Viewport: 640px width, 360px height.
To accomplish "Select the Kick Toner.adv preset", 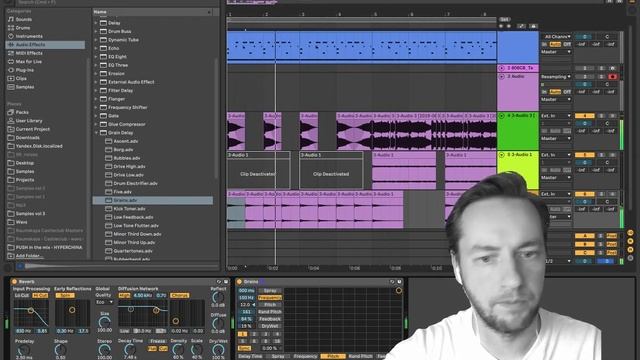I will coord(129,209).
